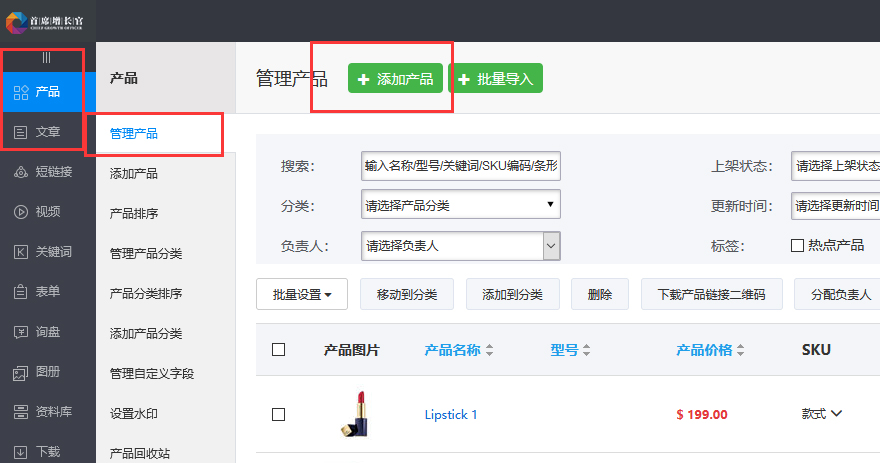The image size is (880, 463).
Task: Click the search keyword input field
Action: coord(460,166)
